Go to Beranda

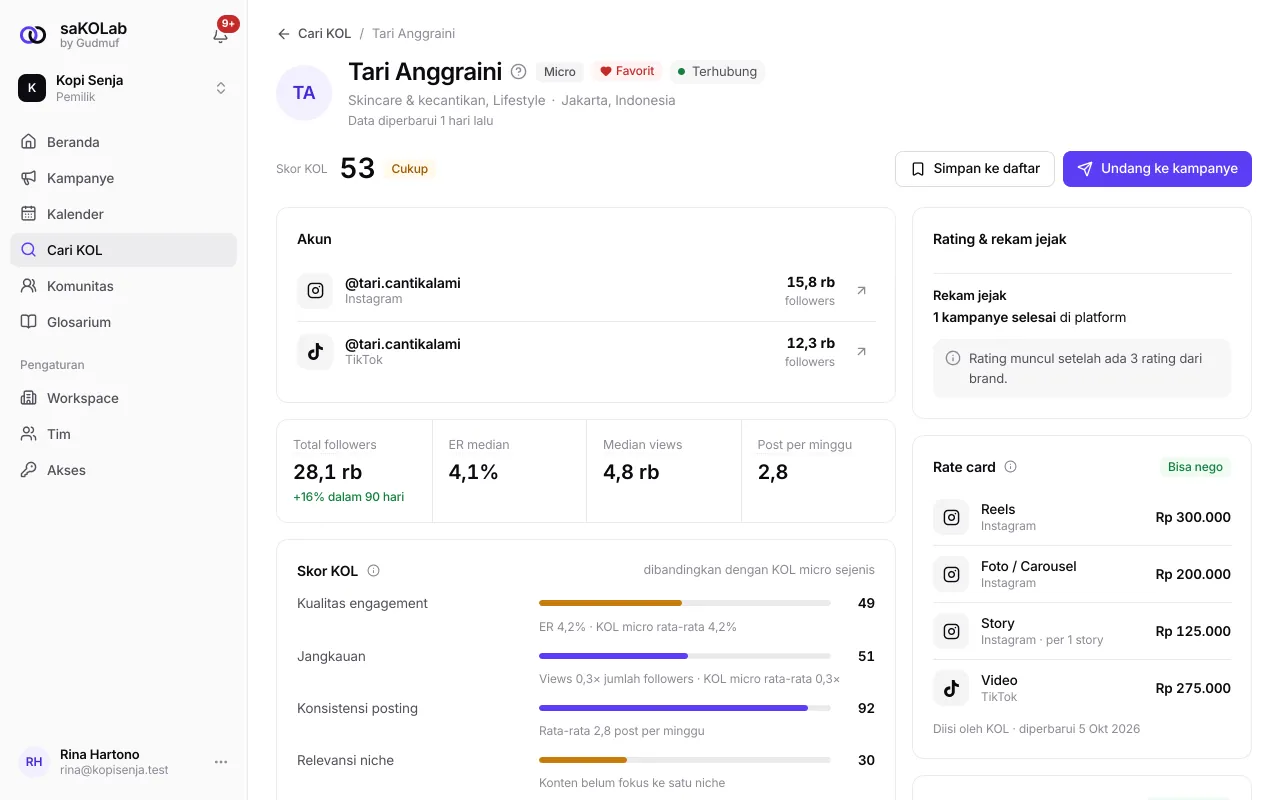(x=123, y=142)
